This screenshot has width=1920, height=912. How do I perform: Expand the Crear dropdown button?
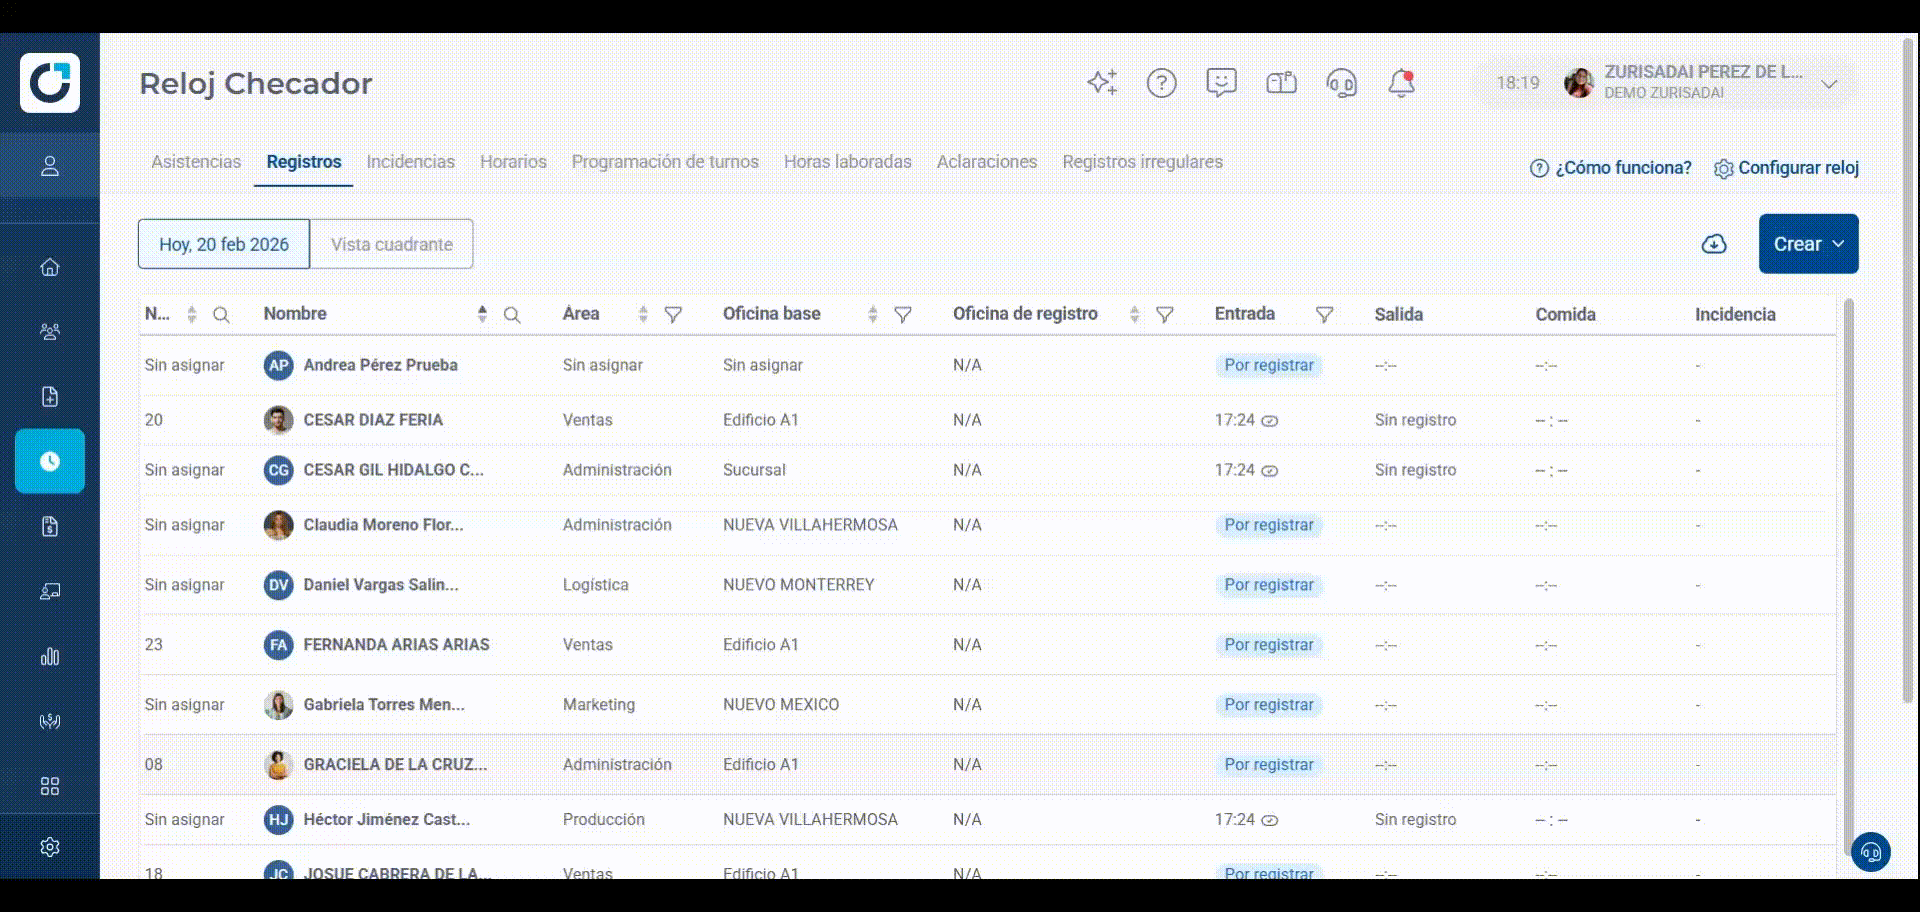[1809, 244]
